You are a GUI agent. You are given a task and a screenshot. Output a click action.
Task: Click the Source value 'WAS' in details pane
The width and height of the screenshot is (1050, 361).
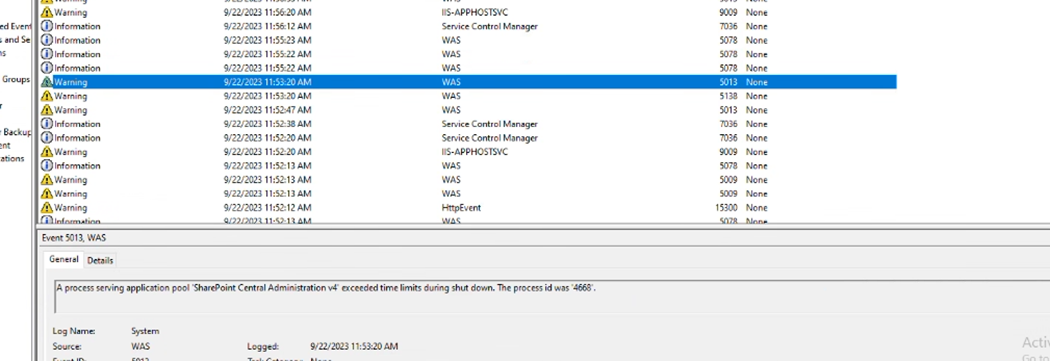[x=141, y=346]
